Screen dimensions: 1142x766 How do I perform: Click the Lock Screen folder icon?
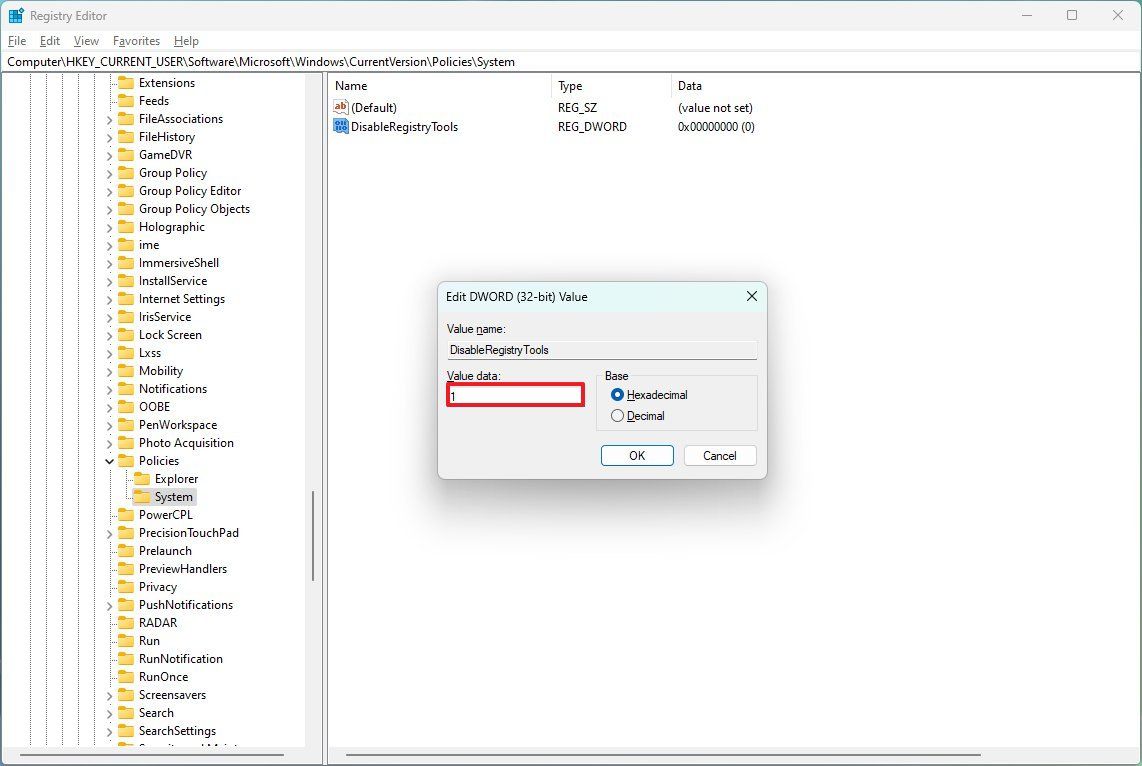point(124,334)
